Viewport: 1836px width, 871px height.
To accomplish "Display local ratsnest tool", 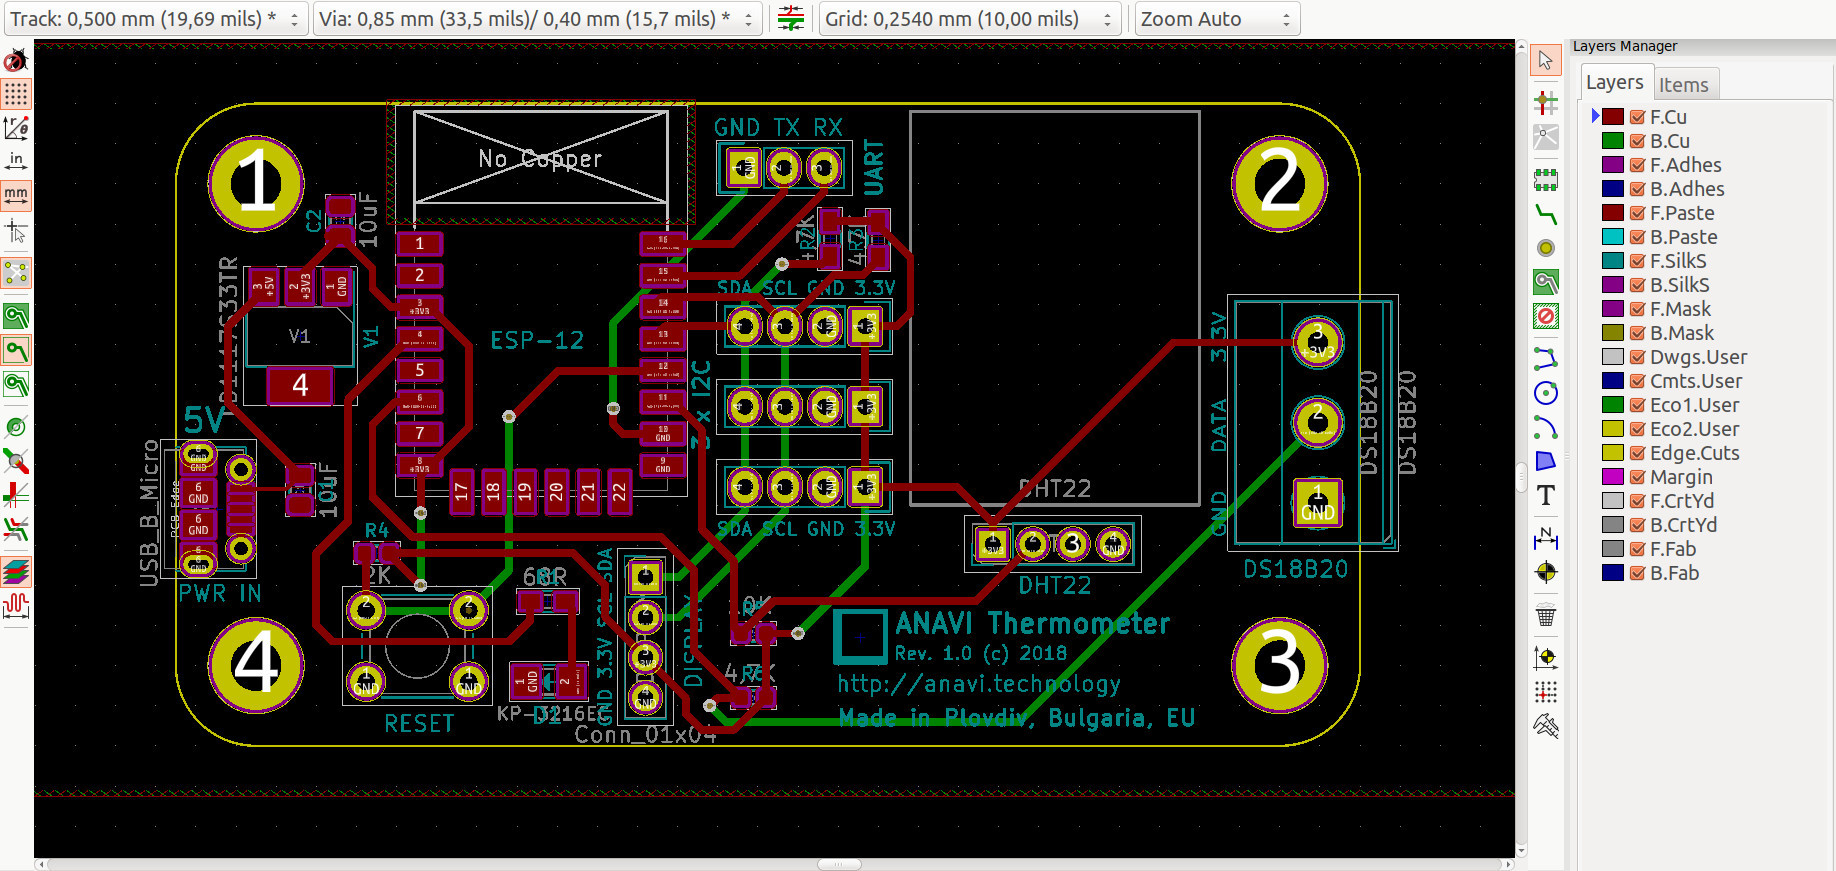I will [1546, 137].
